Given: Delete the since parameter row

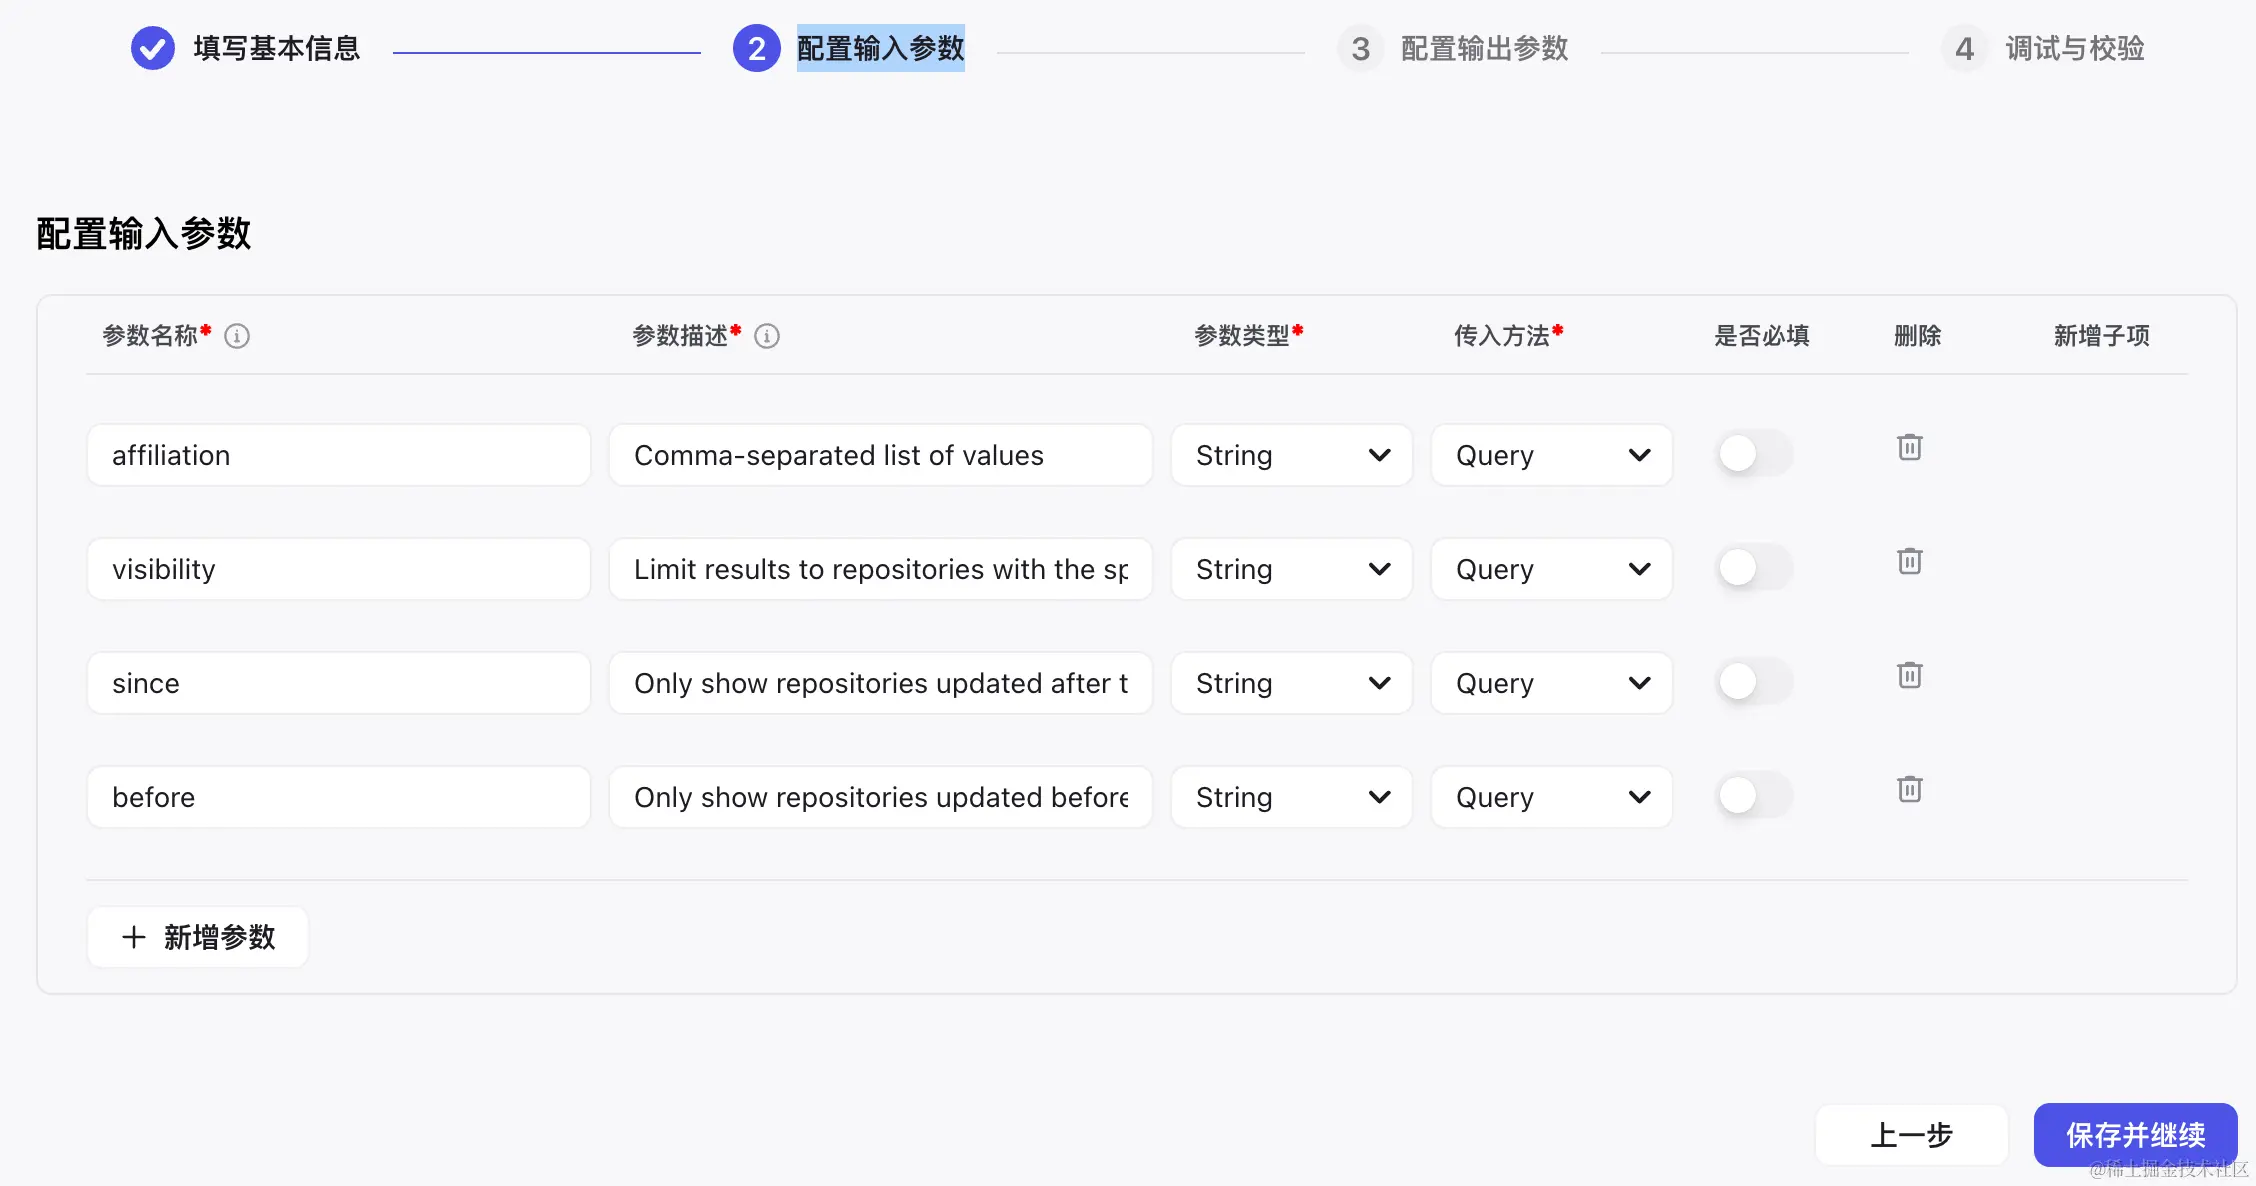Looking at the screenshot, I should click(1910, 675).
